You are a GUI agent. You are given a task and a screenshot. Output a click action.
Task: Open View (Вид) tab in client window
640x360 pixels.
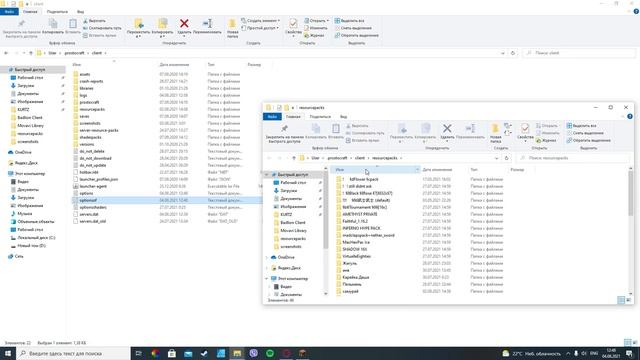pos(80,12)
